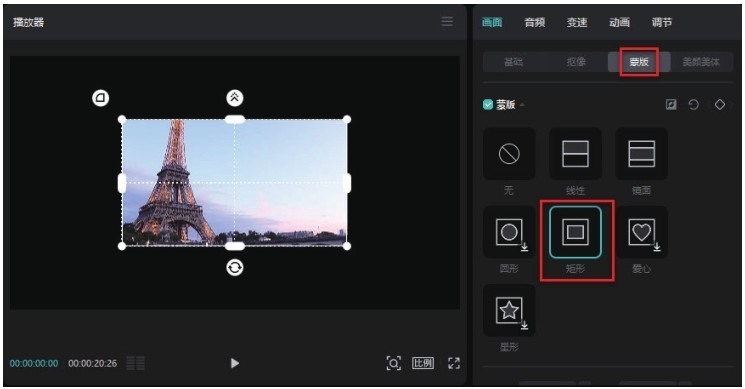Open the 抠像 sub-tab
The height and width of the screenshot is (389, 745).
pyautogui.click(x=576, y=62)
